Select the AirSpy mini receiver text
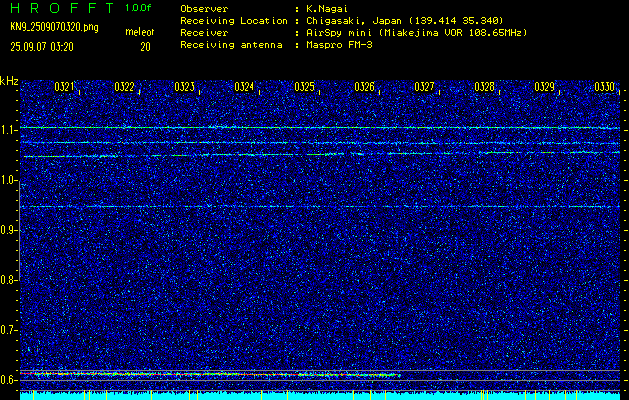Screen dimensions: 629x400 tap(418, 33)
